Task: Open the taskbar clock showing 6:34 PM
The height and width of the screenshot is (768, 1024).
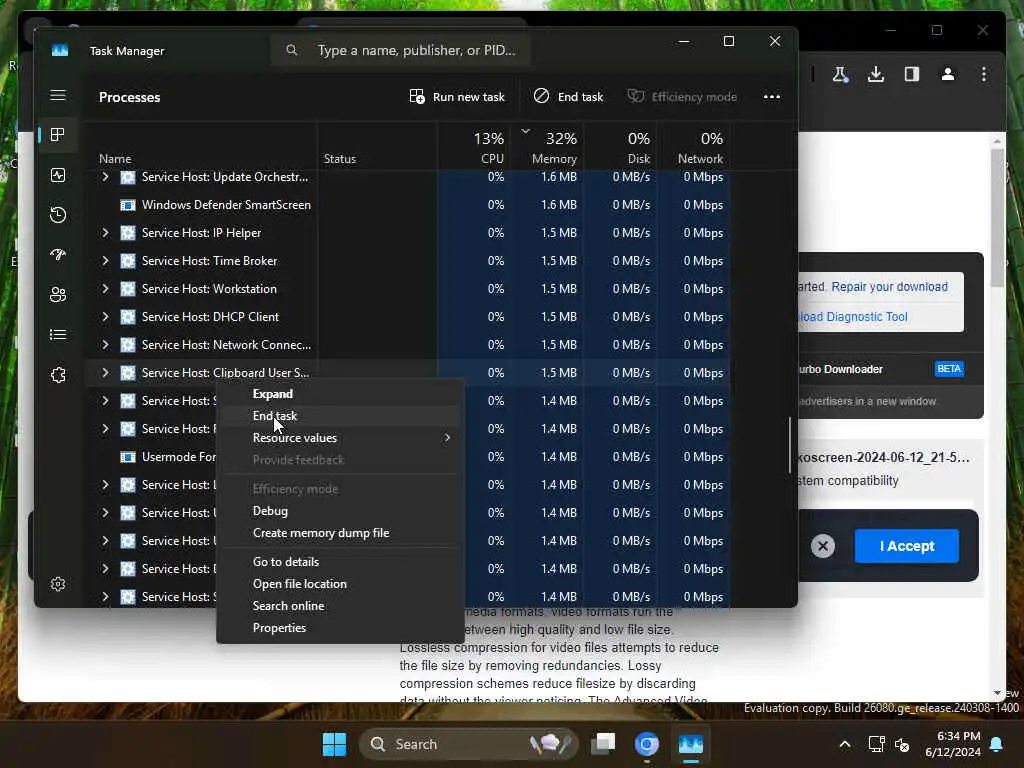Action: tap(952, 744)
